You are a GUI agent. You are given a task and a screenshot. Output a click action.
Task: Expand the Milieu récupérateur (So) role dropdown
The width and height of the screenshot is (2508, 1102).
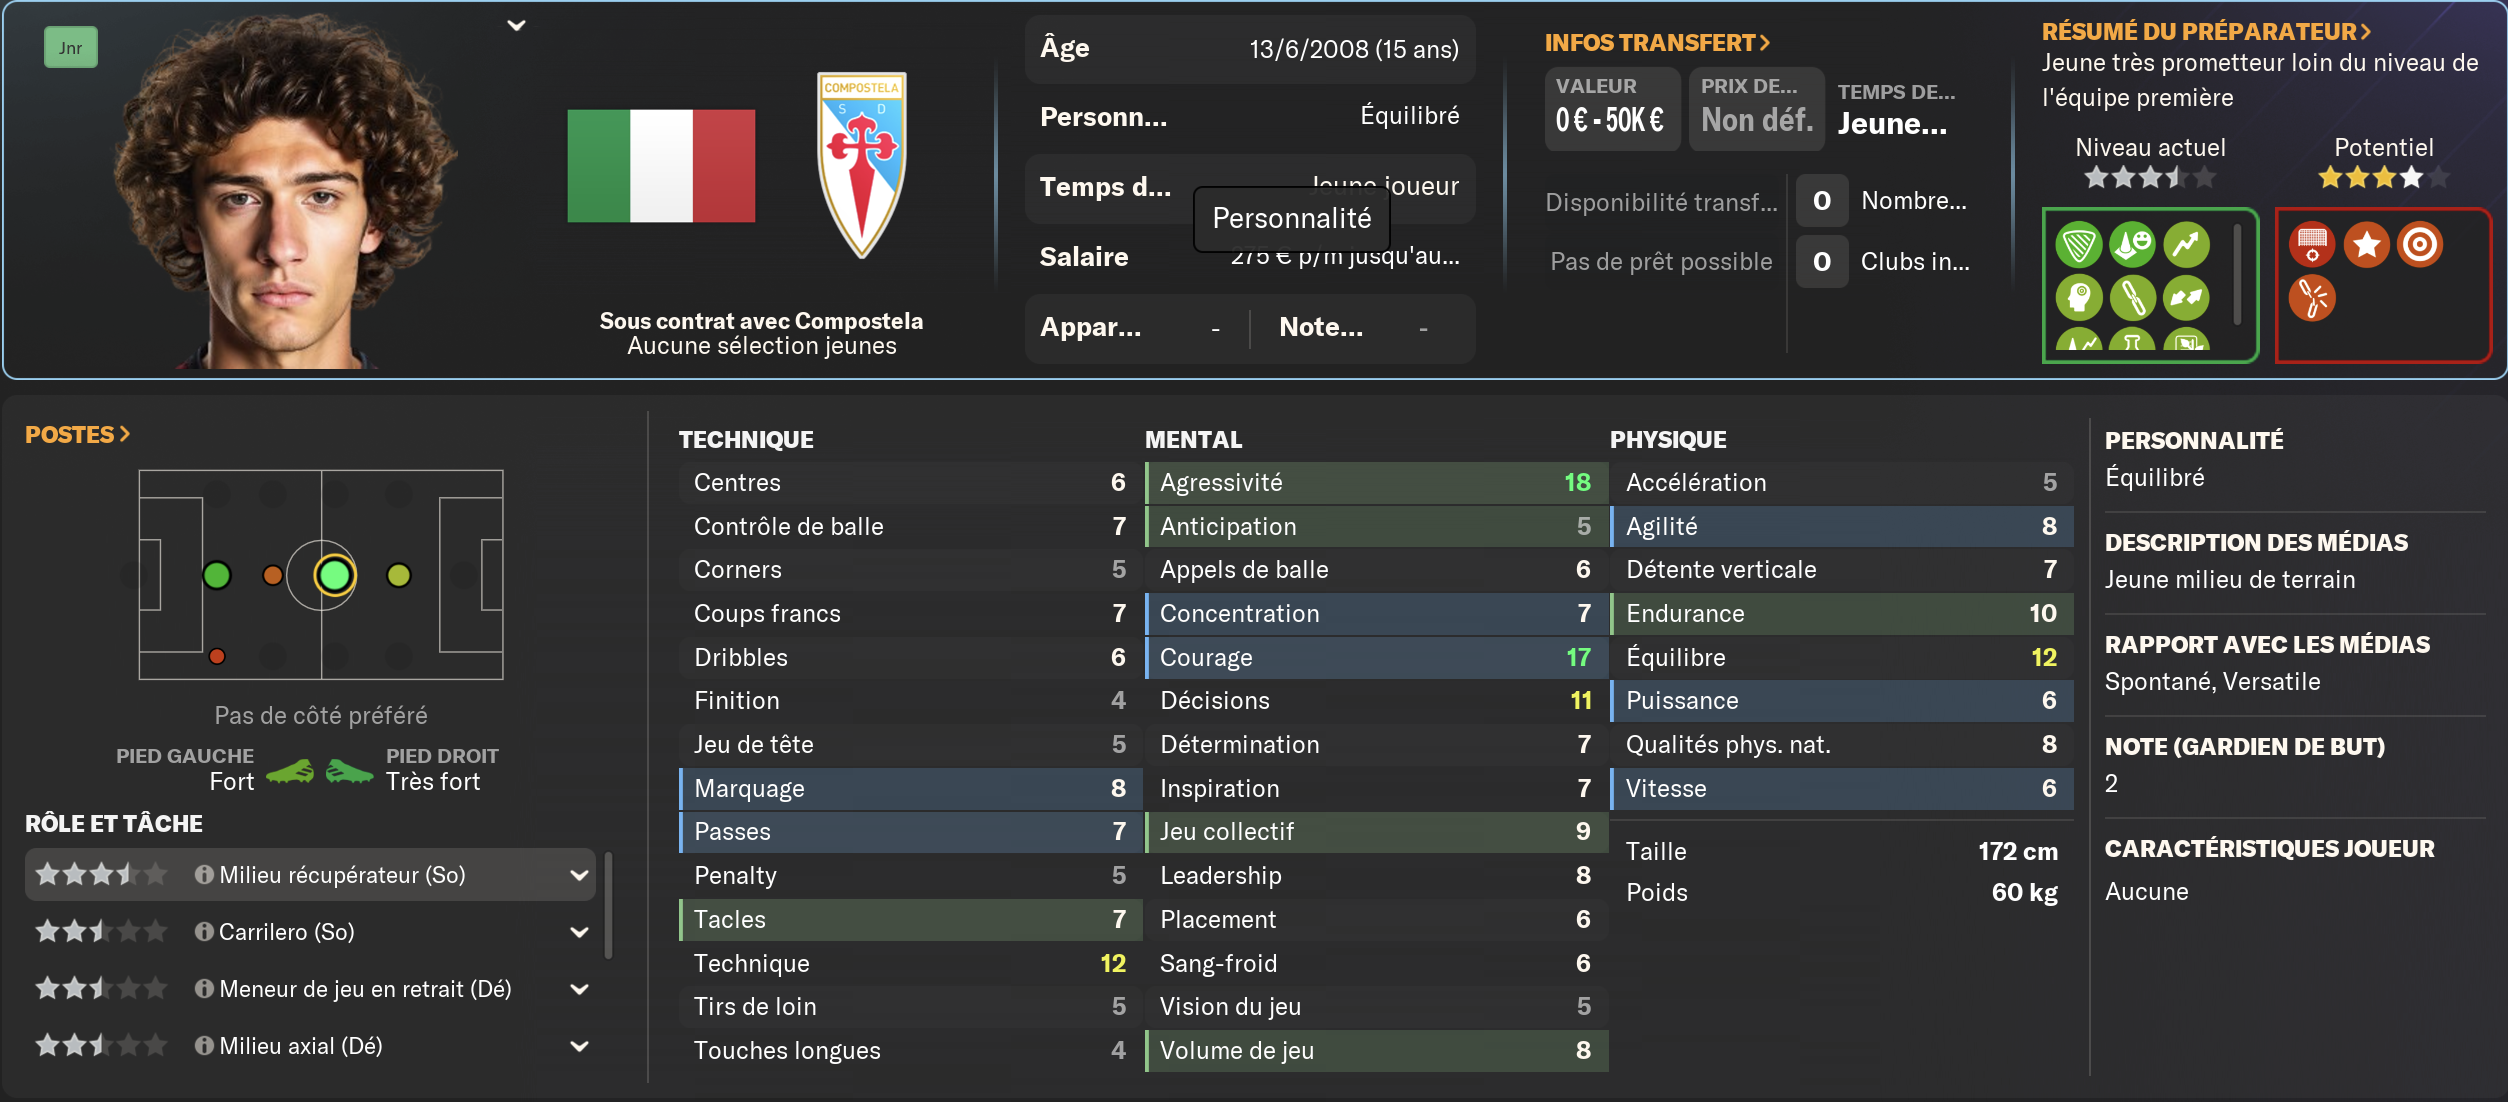pyautogui.click(x=579, y=875)
